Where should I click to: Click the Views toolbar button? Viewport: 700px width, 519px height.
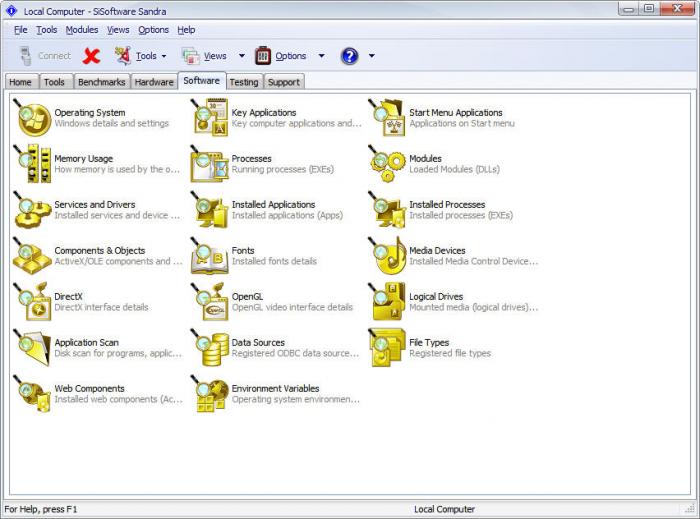205,56
